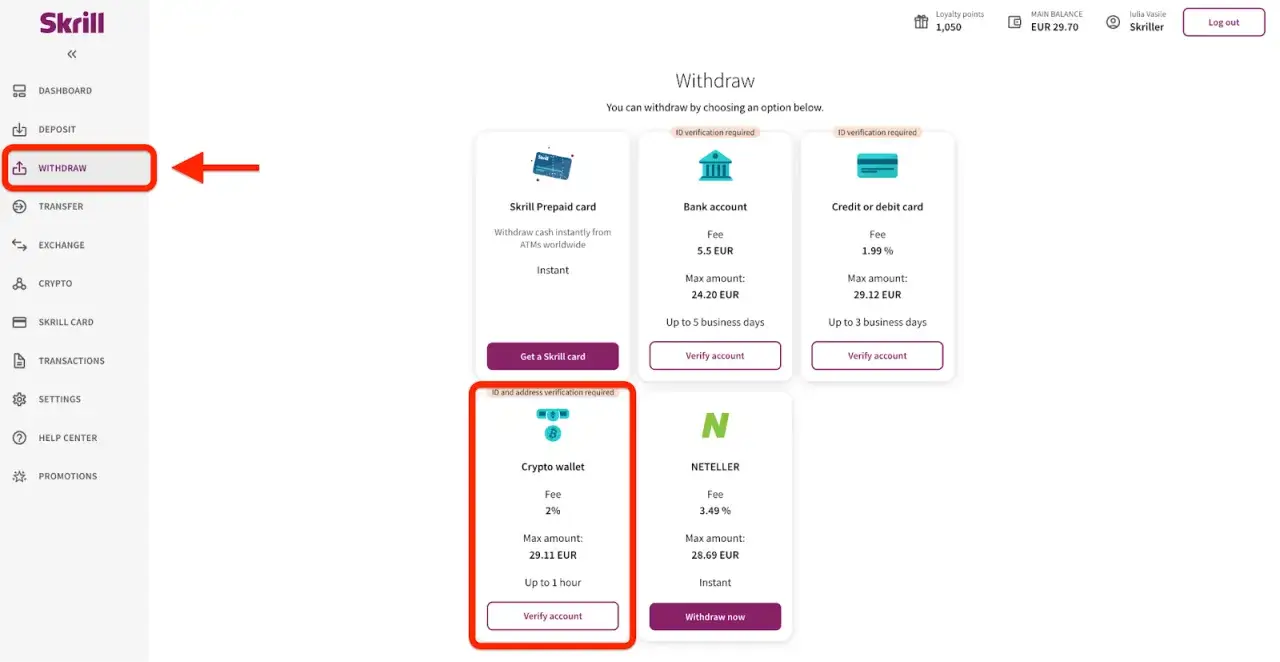Click Log out in the top bar
1280x662 pixels.
tap(1223, 21)
